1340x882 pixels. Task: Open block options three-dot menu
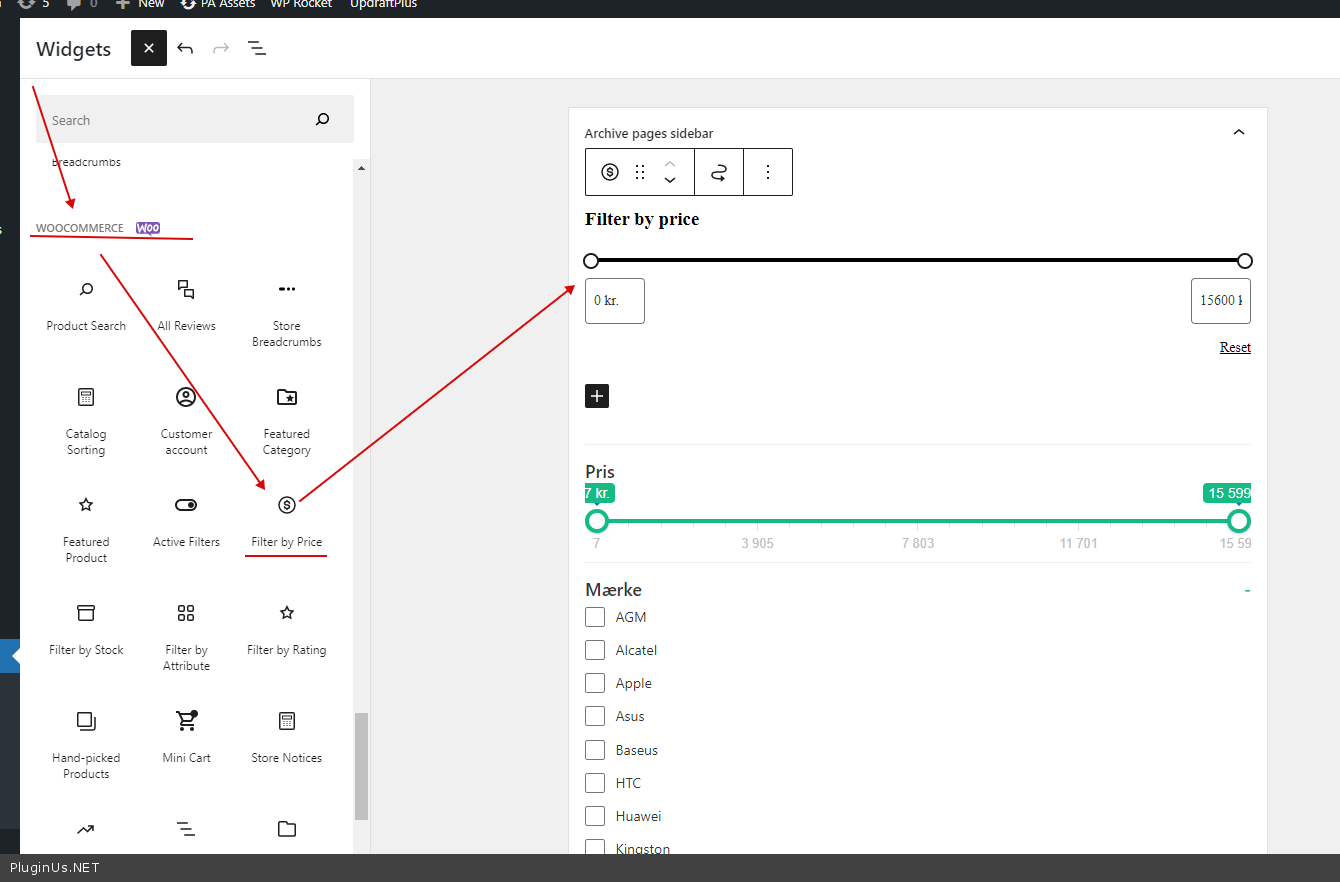click(x=768, y=172)
